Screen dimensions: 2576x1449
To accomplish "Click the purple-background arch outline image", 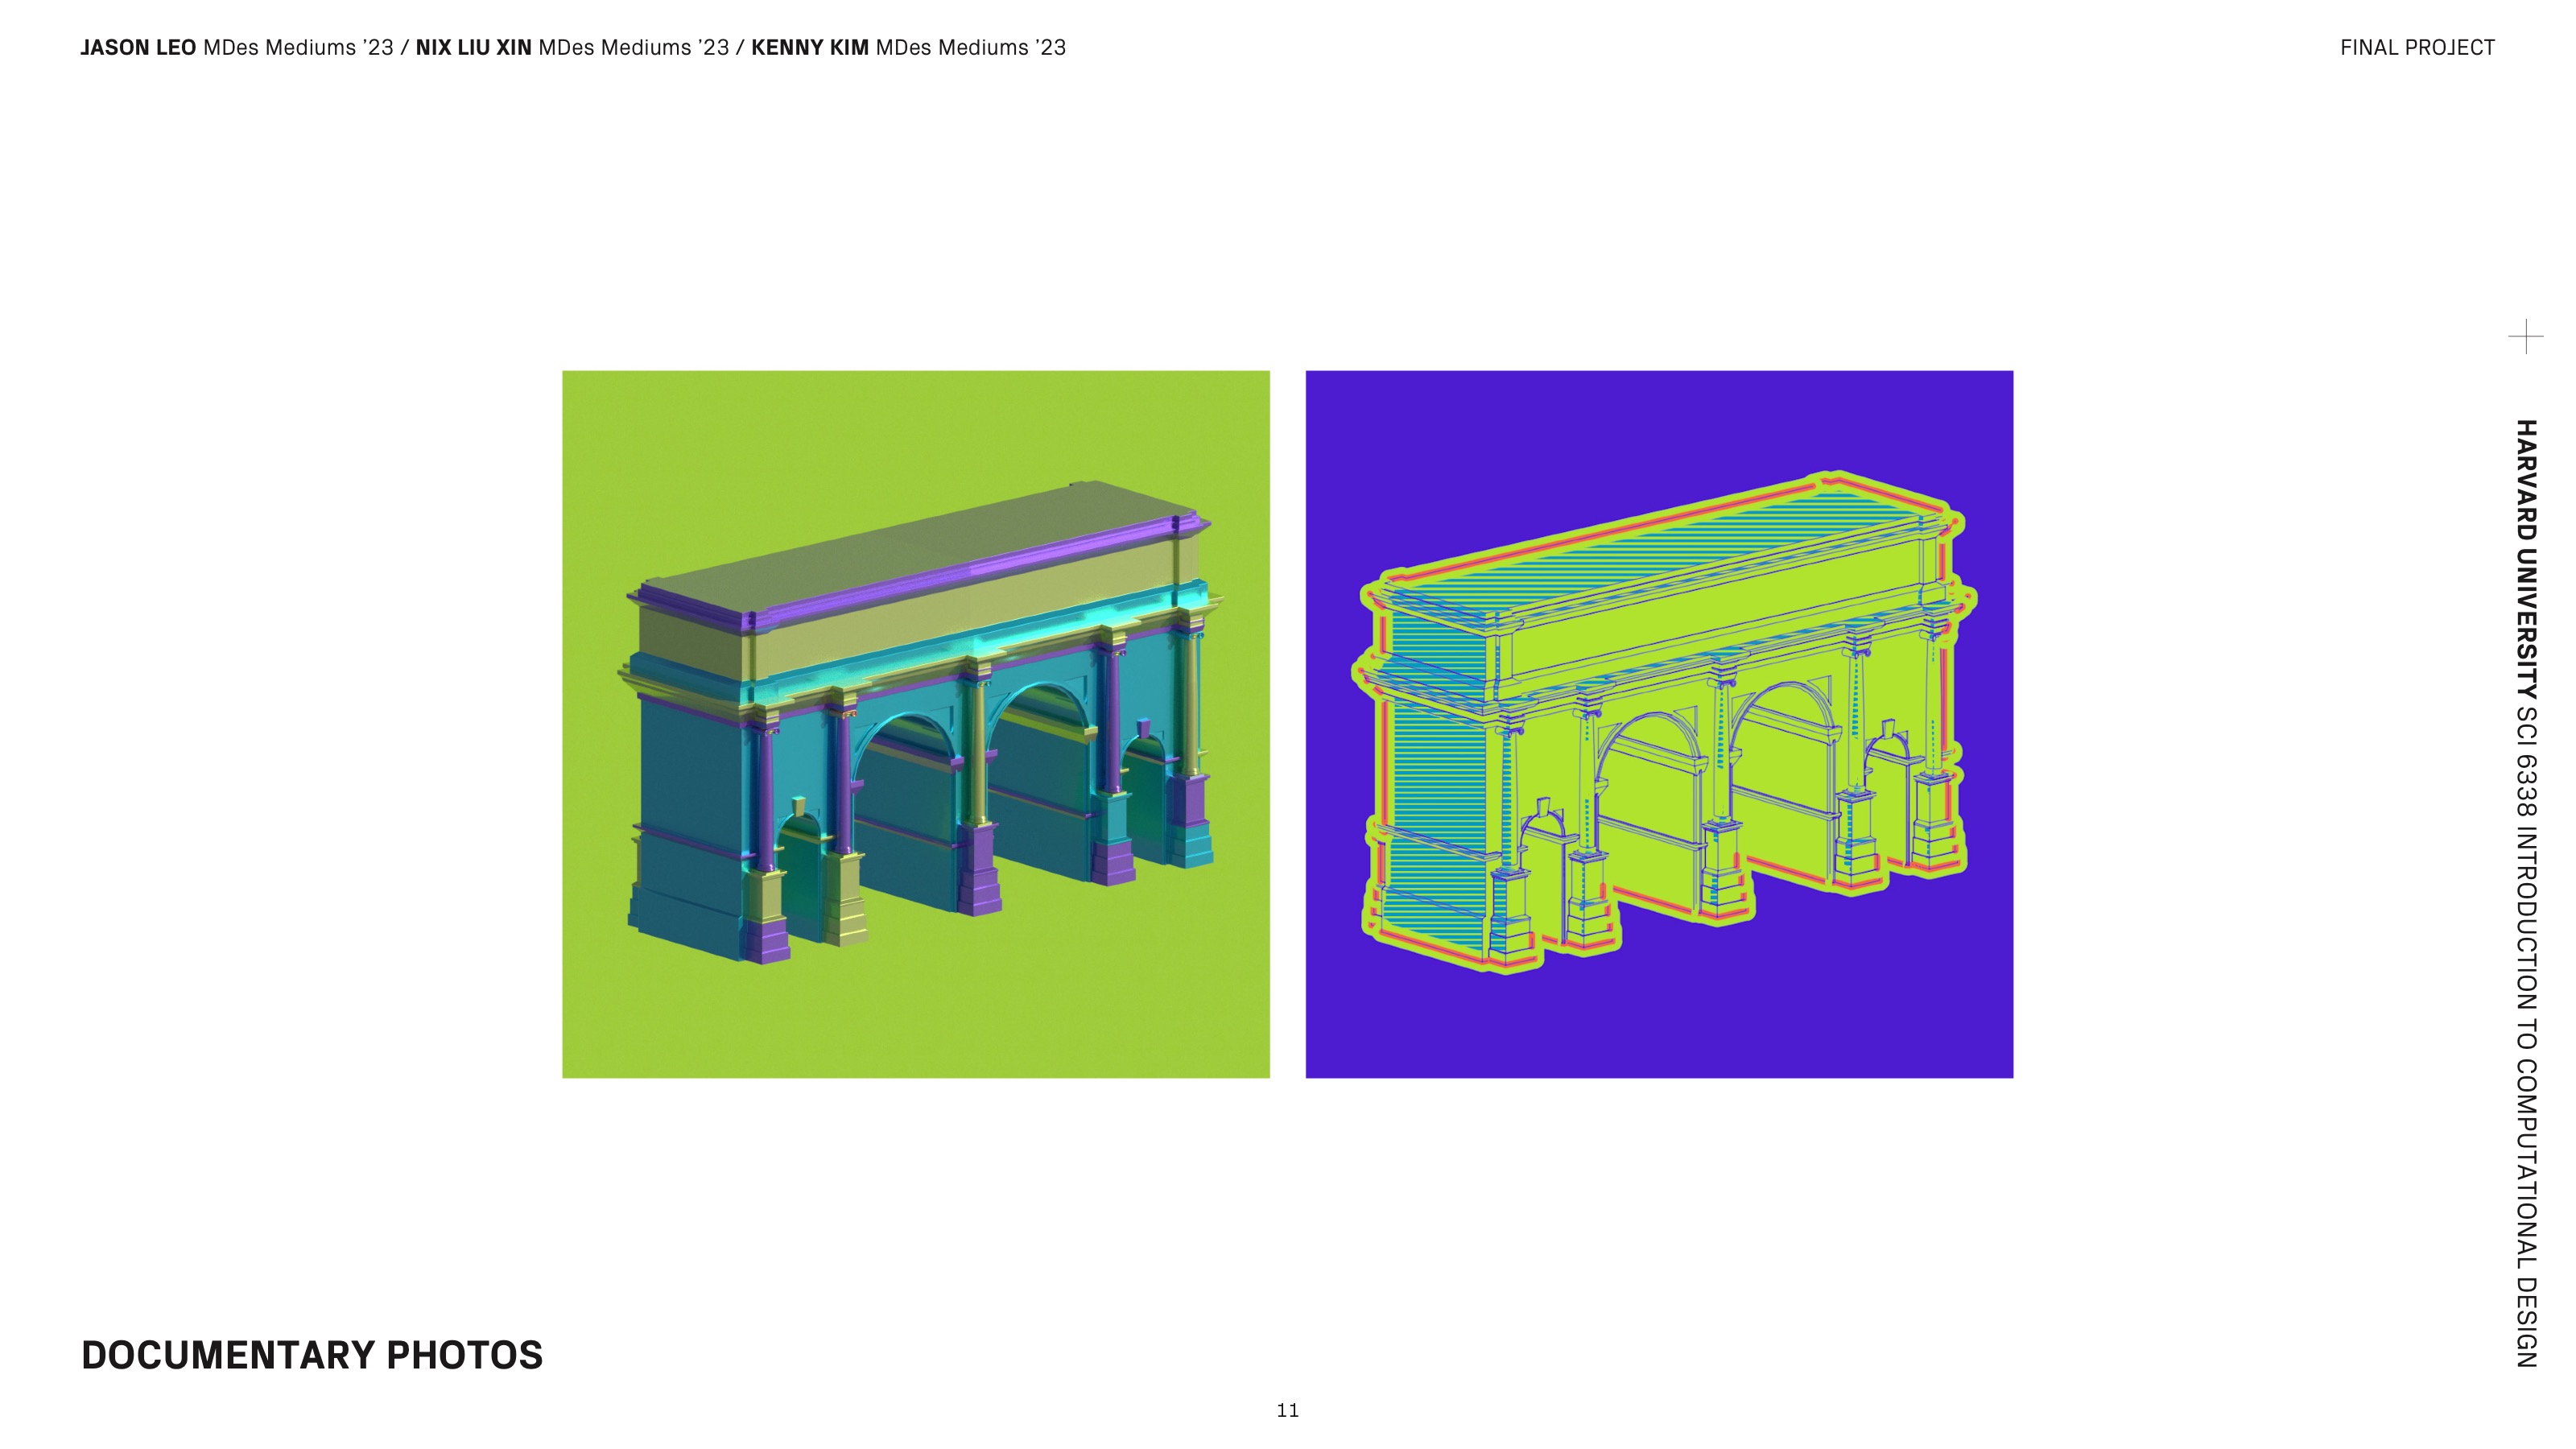I will (x=1659, y=724).
